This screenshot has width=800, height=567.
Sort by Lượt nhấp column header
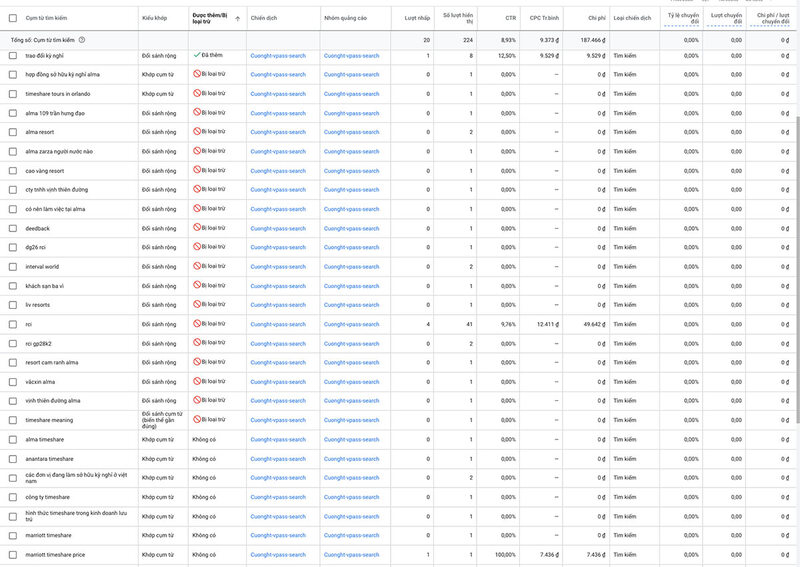[417, 18]
